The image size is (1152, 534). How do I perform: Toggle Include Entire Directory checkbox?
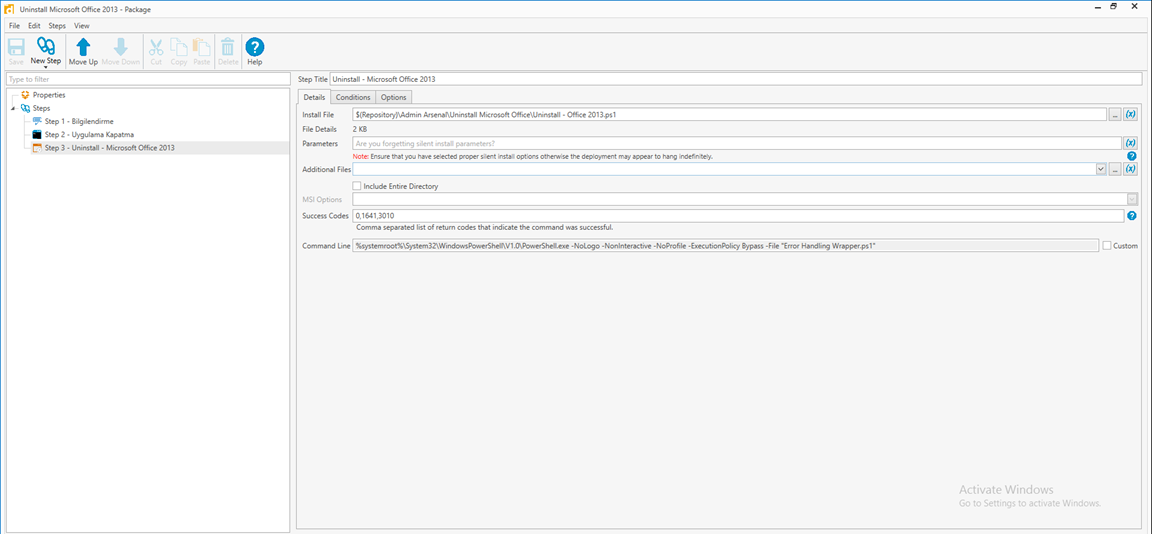tap(357, 186)
